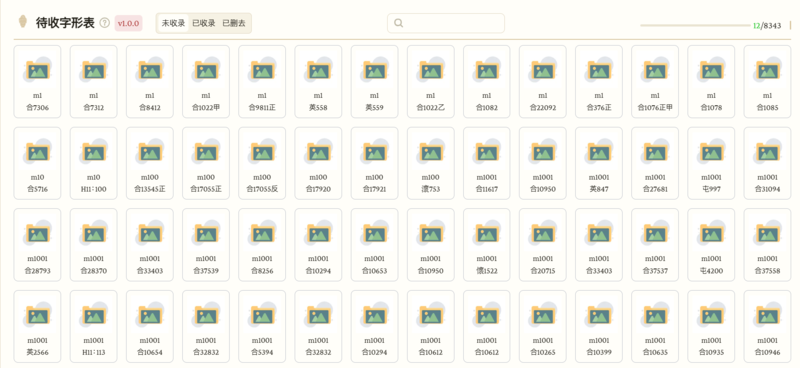Open the image folder icon for 合1022甲
Viewport: 800px width, 368px height.
click(206, 70)
